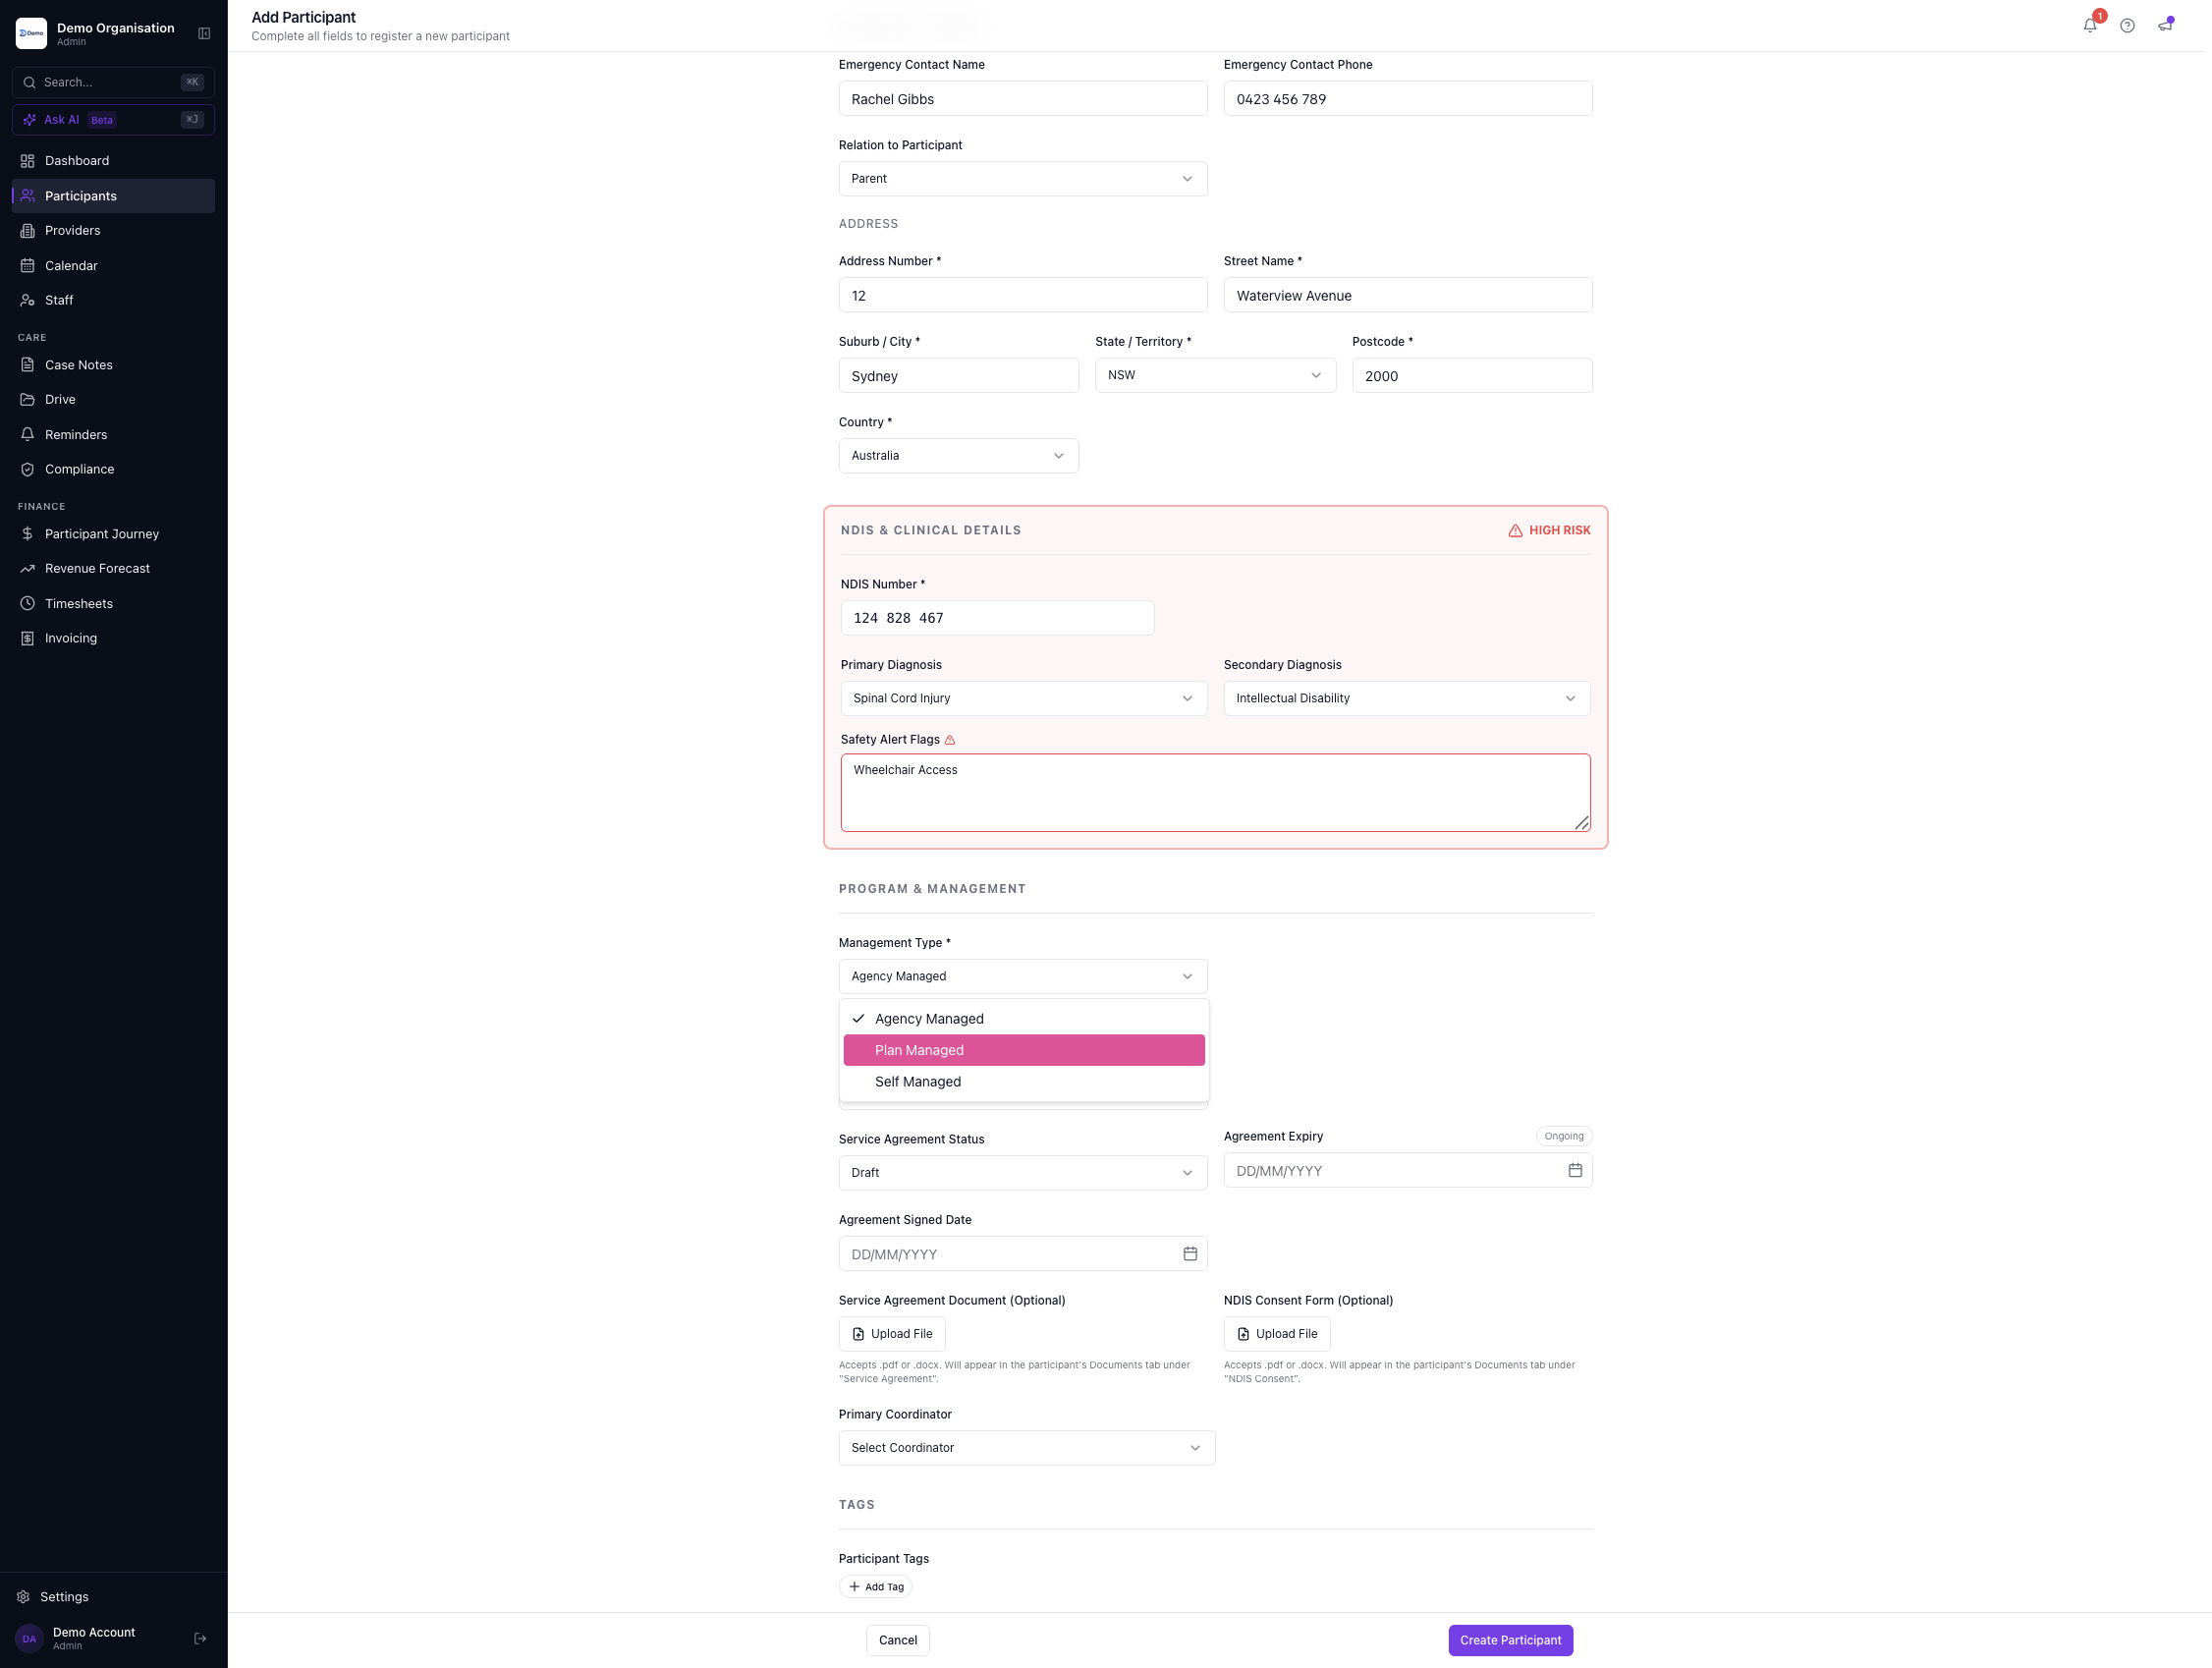Choose Self Managed from the list
Viewport: 2212px width, 1668px height.
tap(1024, 1082)
